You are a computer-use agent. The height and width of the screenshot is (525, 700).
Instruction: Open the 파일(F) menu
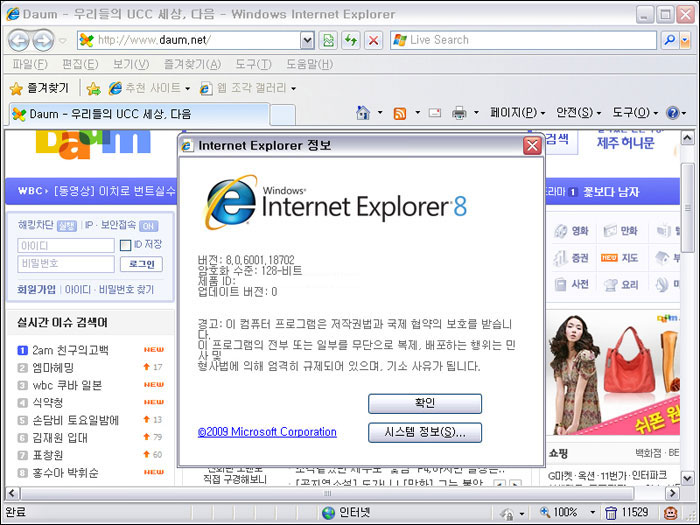(x=30, y=65)
